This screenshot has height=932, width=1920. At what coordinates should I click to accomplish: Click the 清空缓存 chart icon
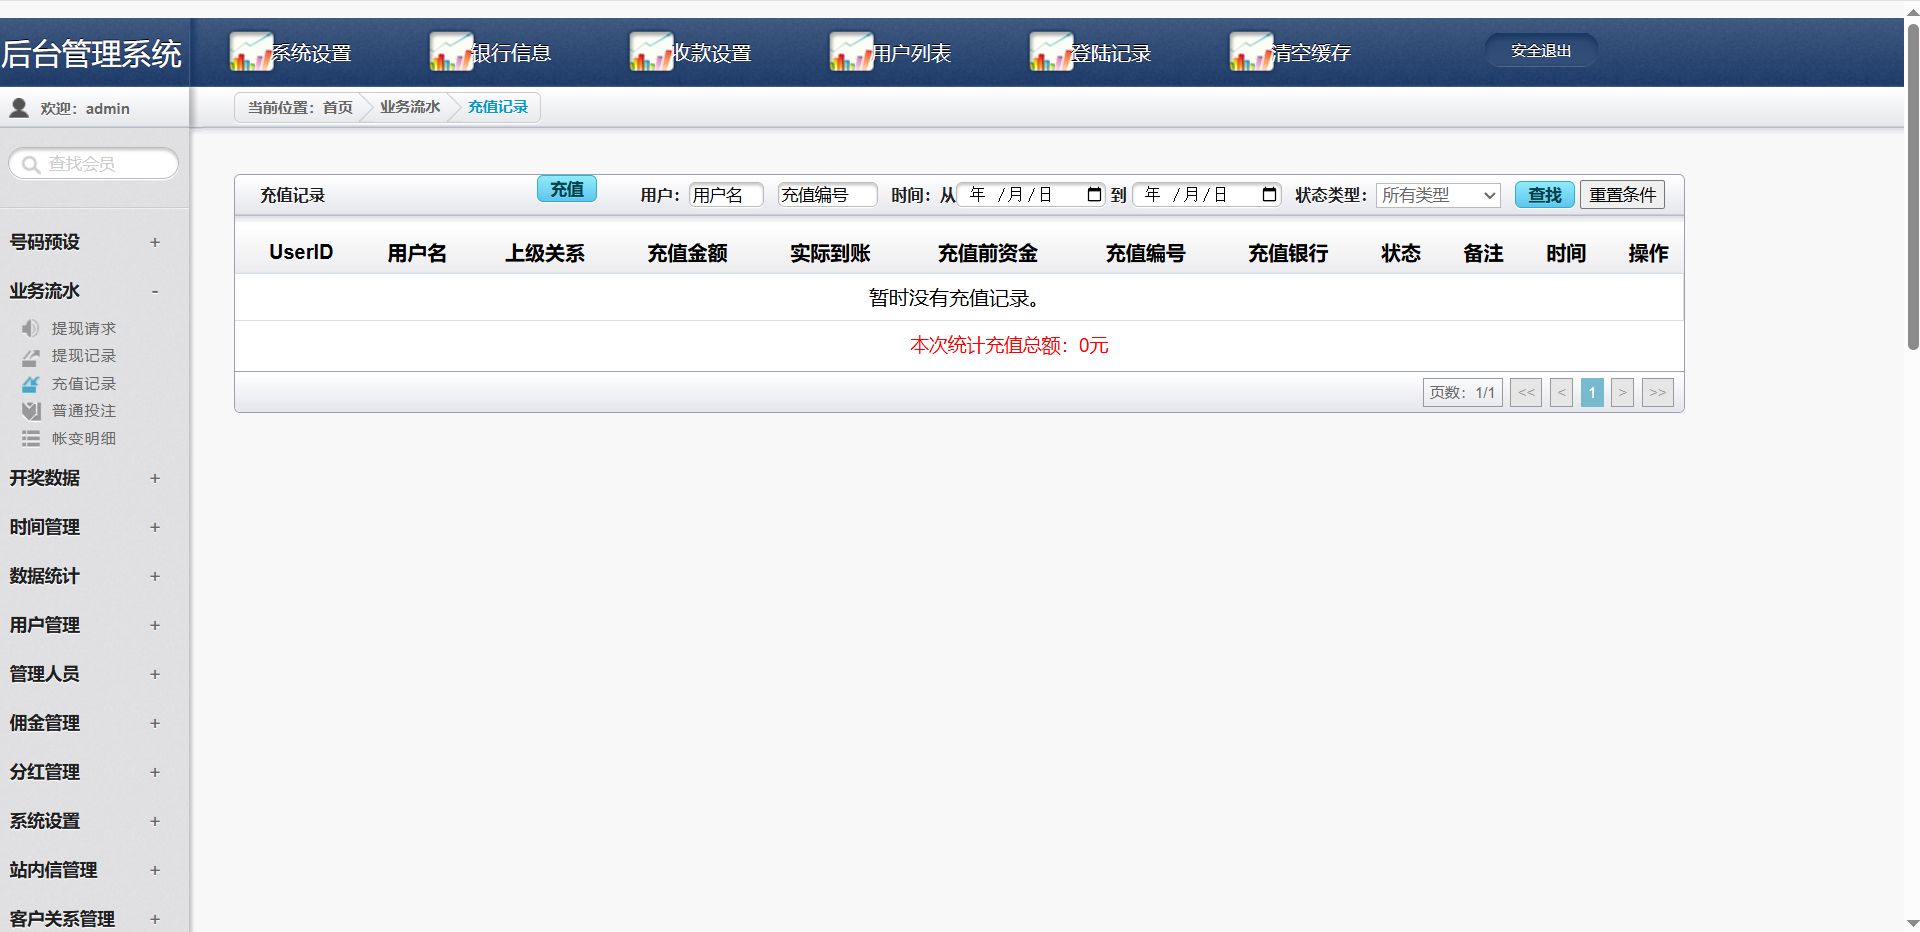[1250, 52]
